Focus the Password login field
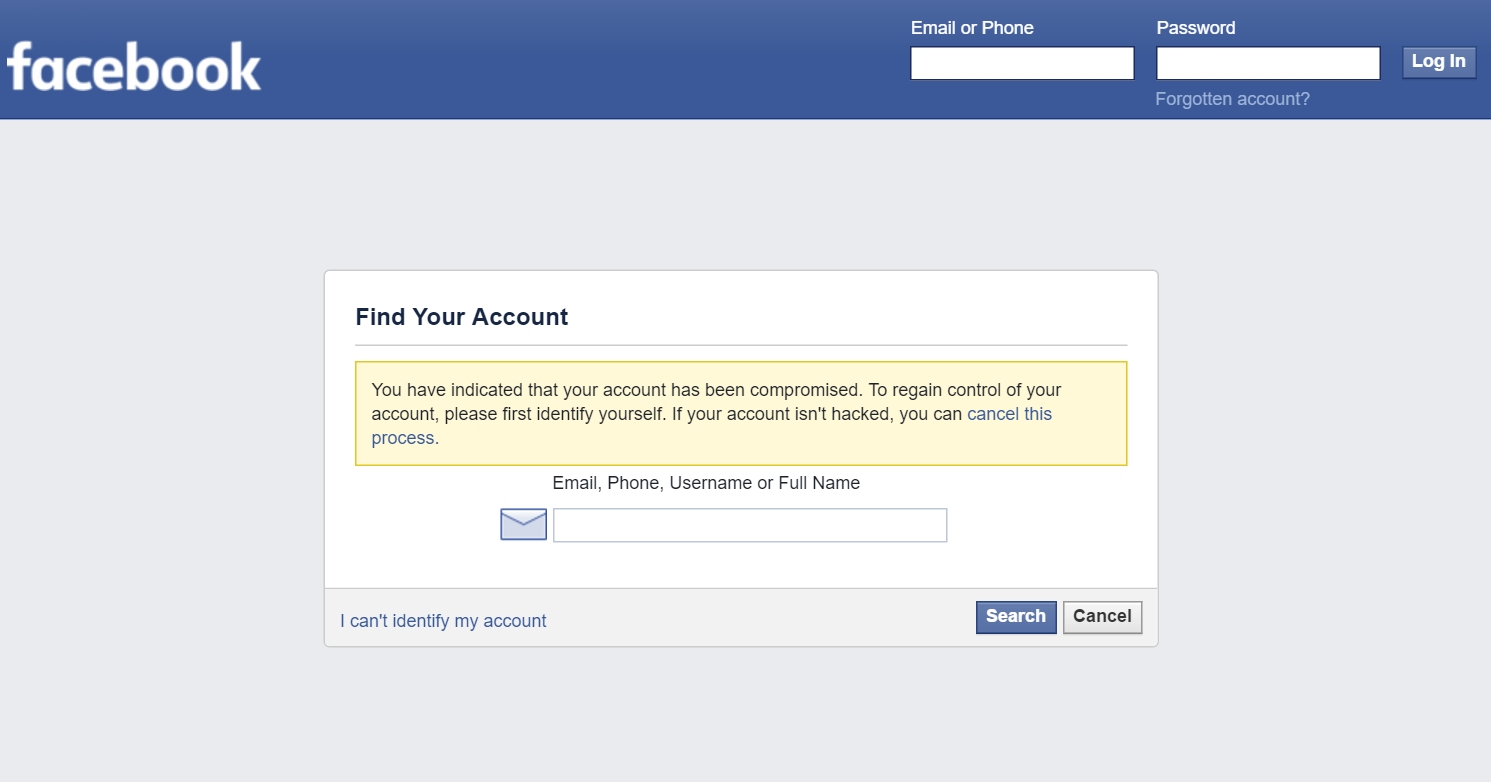 (x=1268, y=63)
